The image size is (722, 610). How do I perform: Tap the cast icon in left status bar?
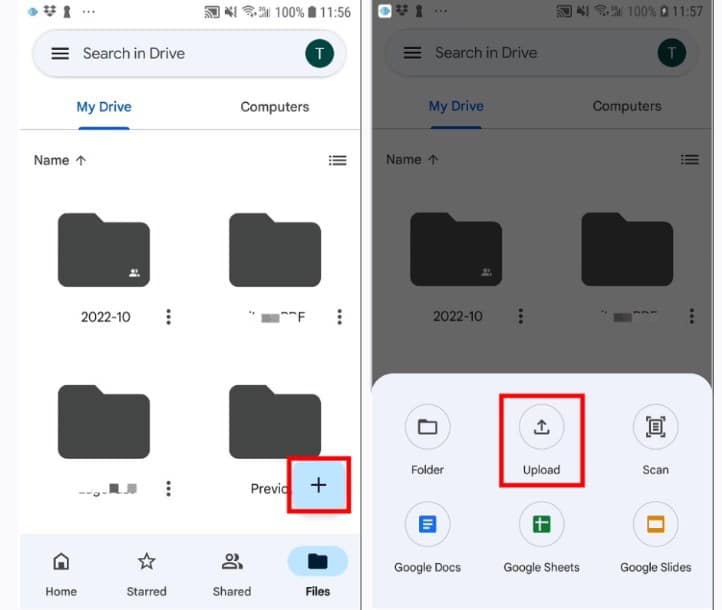pyautogui.click(x=212, y=12)
